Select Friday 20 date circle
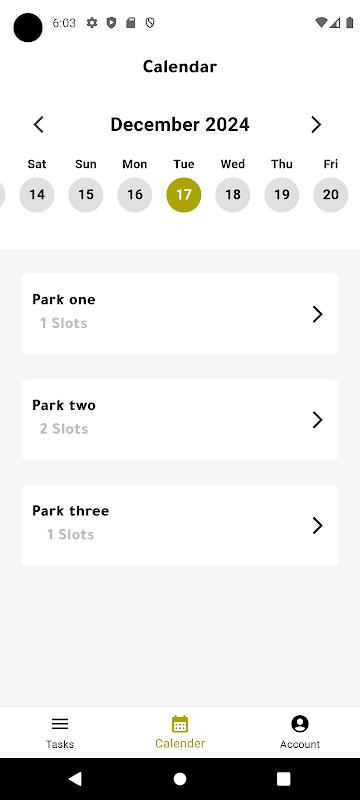Viewport: 360px width, 800px height. 330,194
